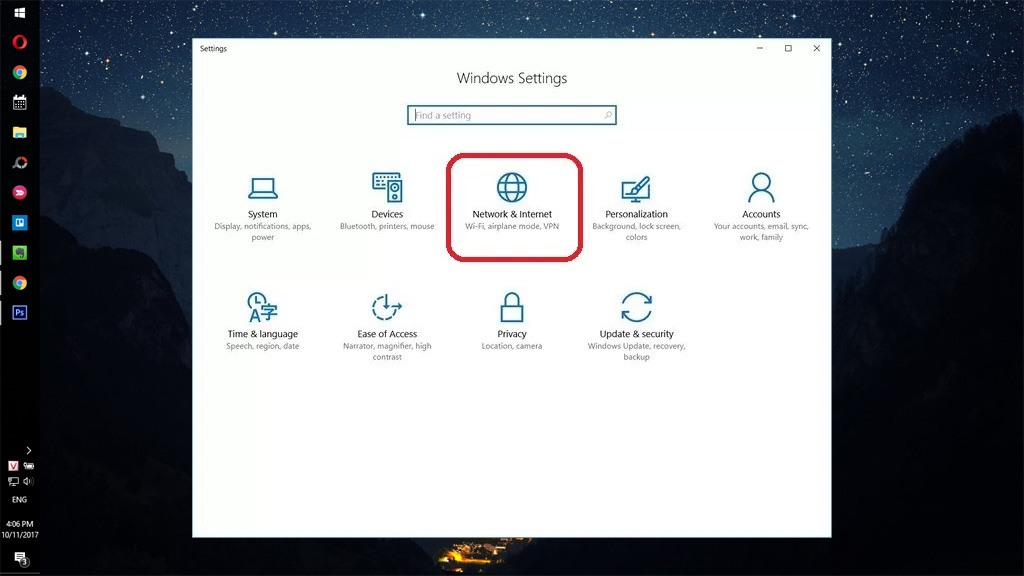This screenshot has width=1024, height=576.
Task: Switch to Photoshop in the taskbar
Action: pos(20,313)
